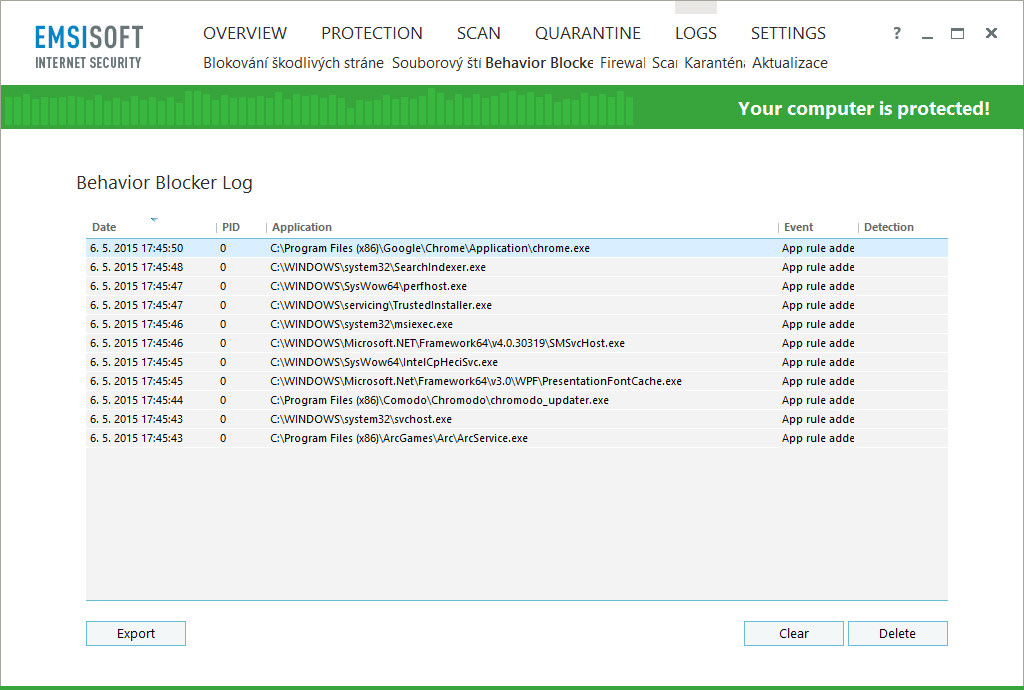Viewport: 1024px width, 690px height.
Task: Sort entries by the Event column
Action: [x=799, y=227]
